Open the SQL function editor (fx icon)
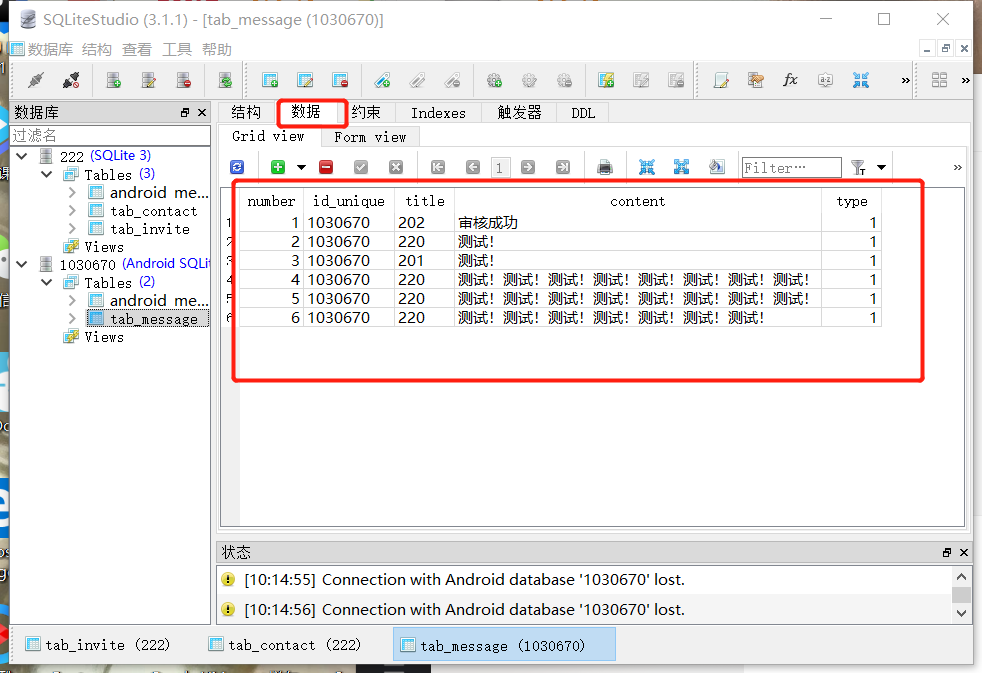This screenshot has width=982, height=673. pos(790,79)
